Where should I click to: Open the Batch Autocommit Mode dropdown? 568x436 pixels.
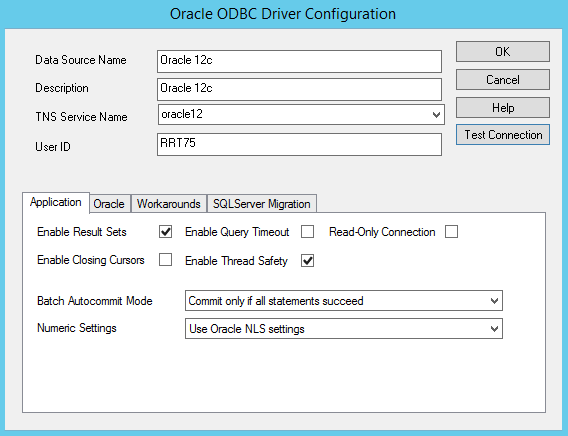coord(344,301)
